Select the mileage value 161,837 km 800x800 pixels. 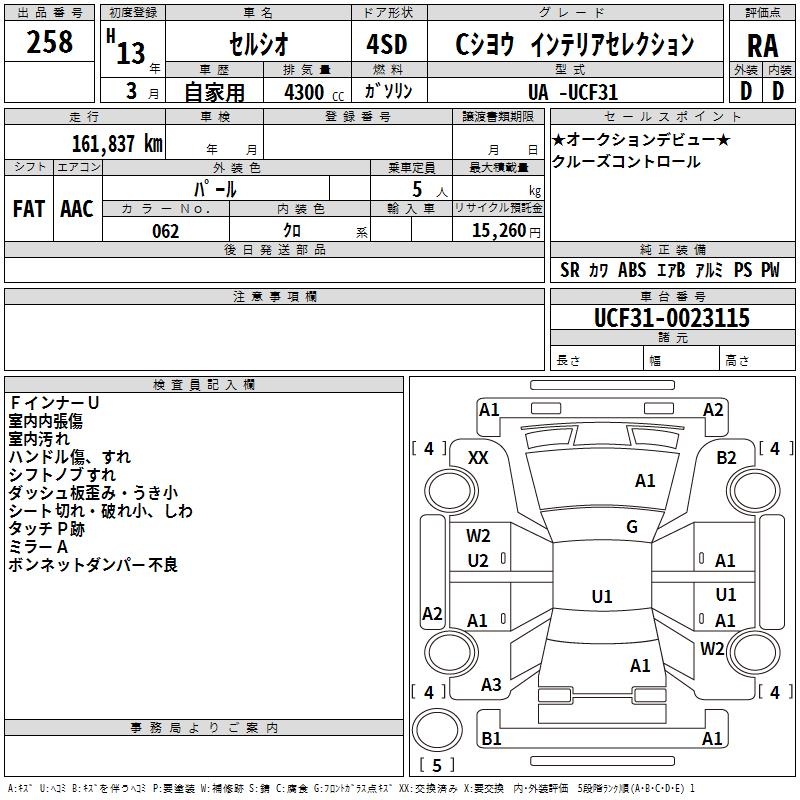click(x=117, y=143)
